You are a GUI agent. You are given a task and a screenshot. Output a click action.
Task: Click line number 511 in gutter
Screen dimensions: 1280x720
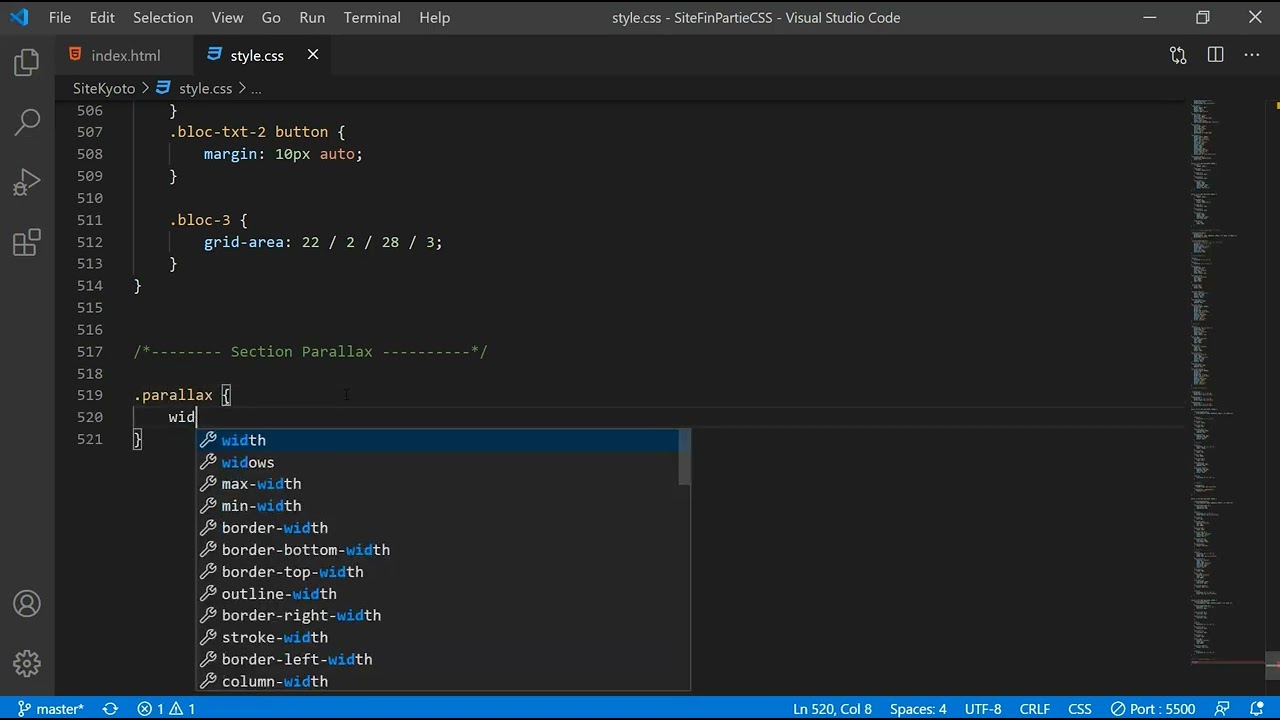coord(90,220)
